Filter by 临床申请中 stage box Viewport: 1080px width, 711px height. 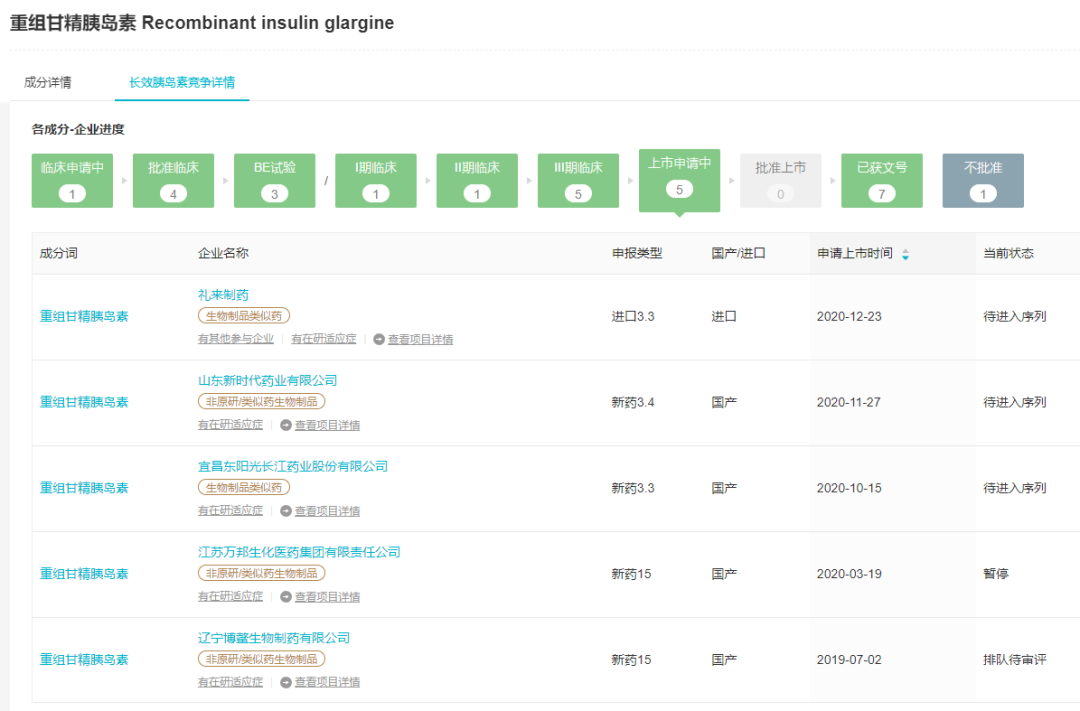(72, 180)
